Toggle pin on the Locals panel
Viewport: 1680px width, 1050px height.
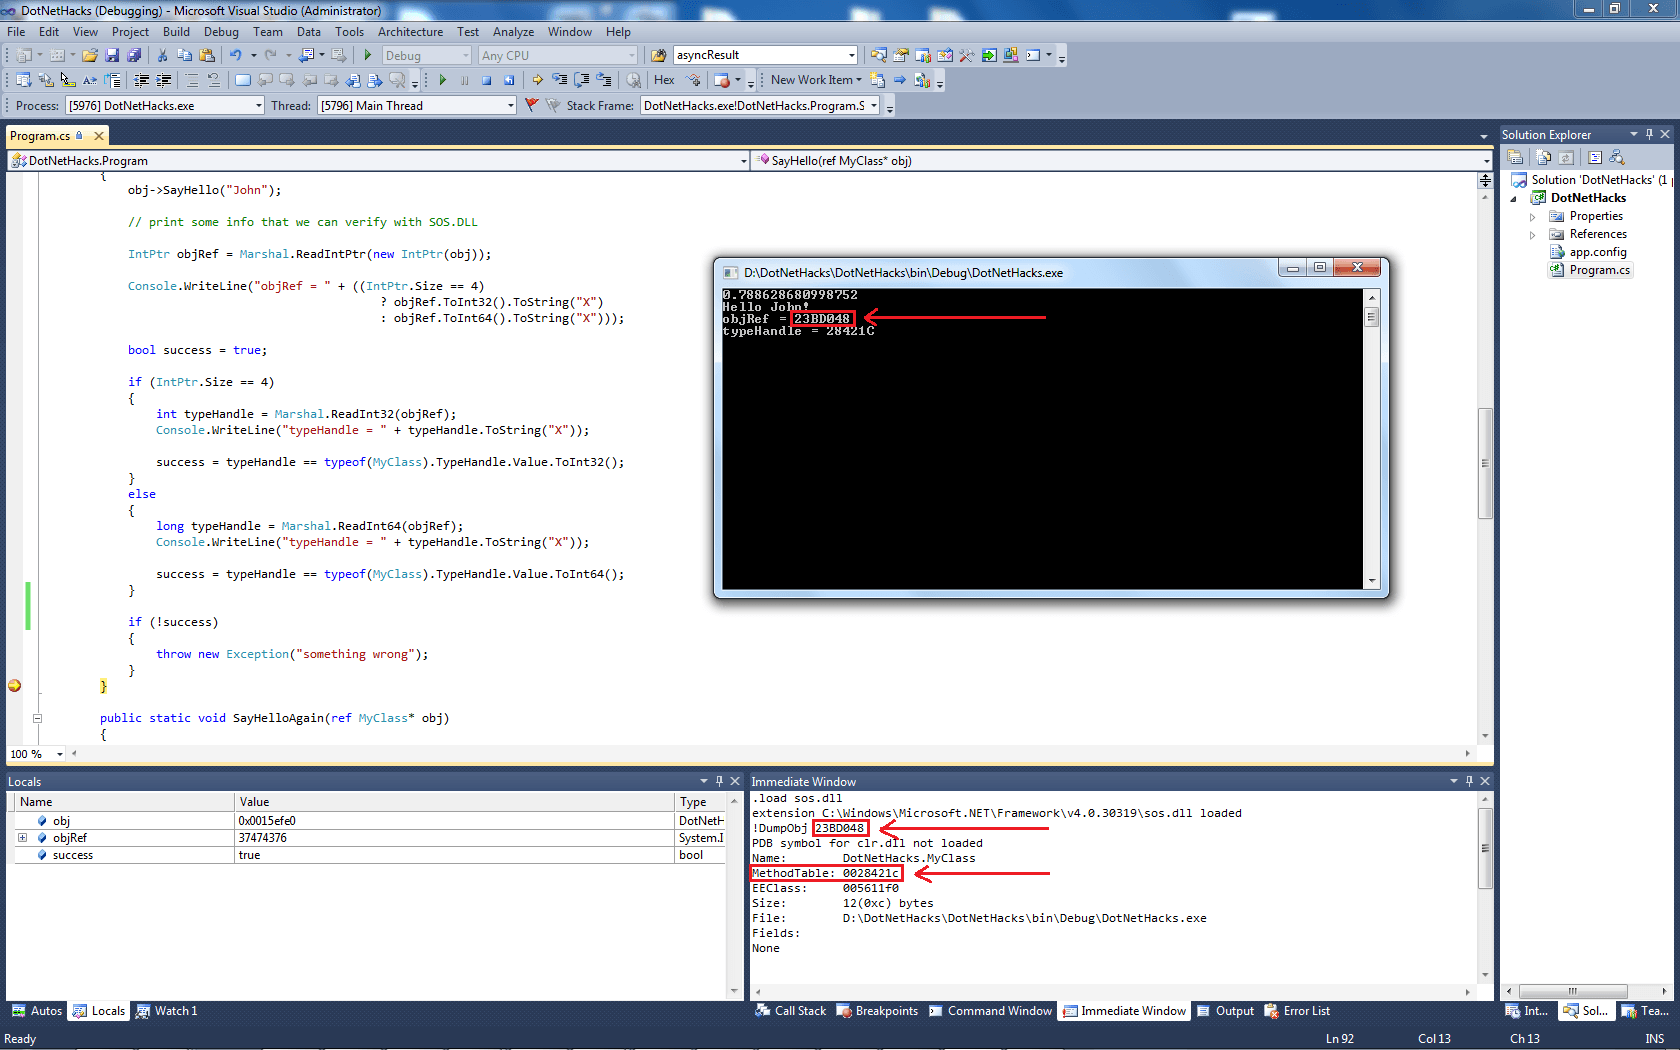pos(719,781)
